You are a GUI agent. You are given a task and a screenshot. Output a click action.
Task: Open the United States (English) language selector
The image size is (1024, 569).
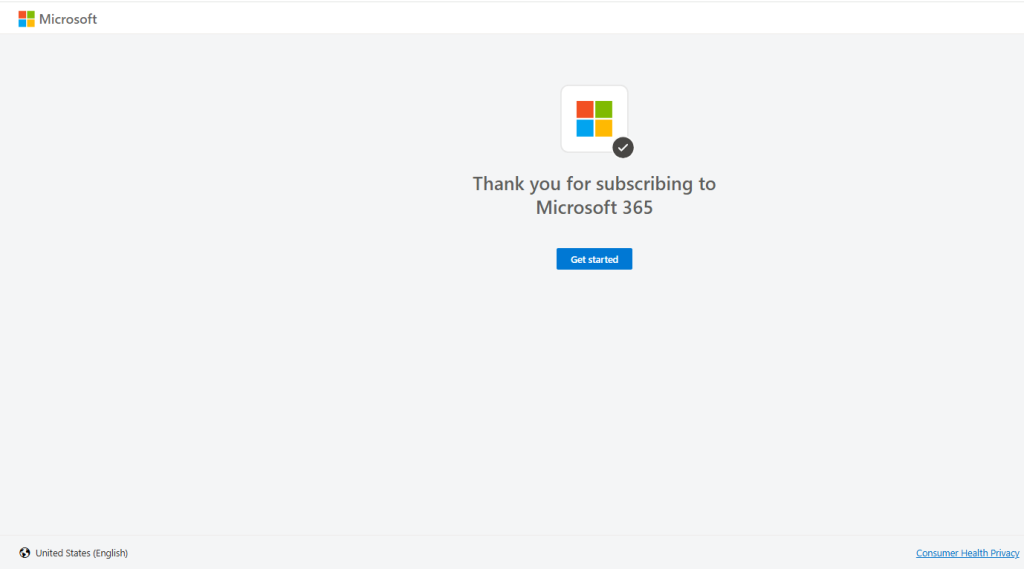pyautogui.click(x=81, y=553)
